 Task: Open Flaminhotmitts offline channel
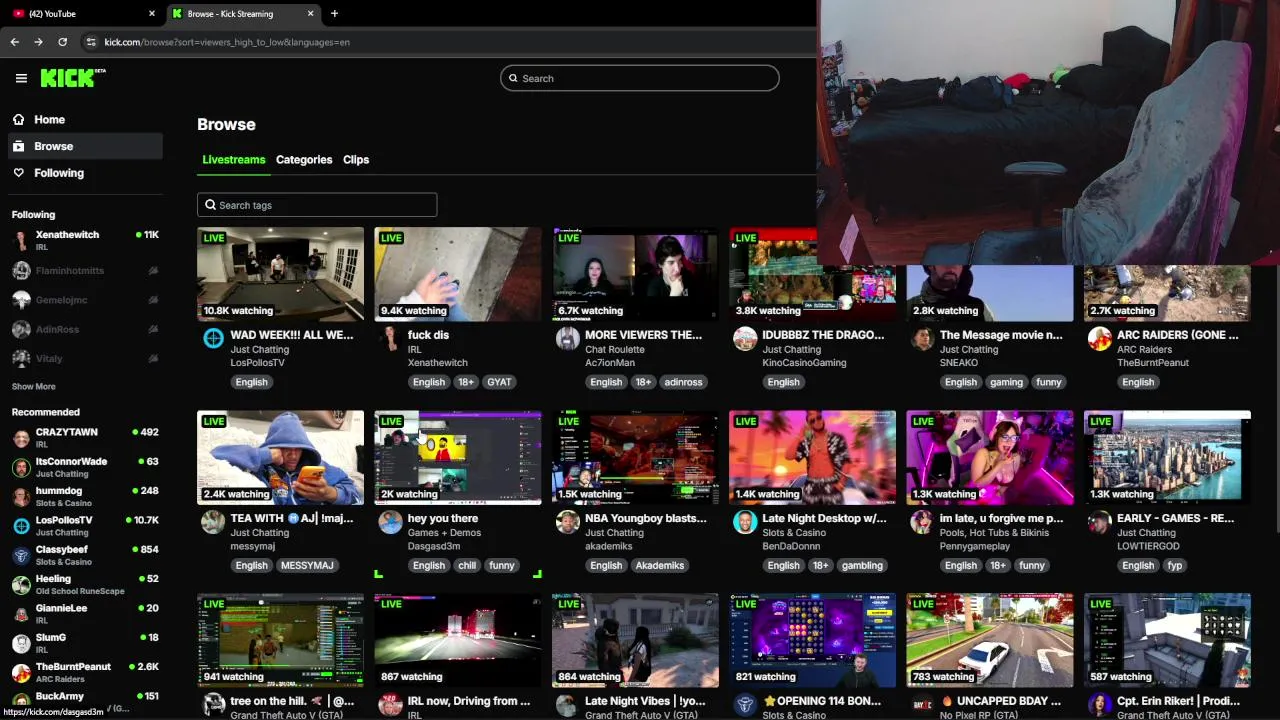(x=85, y=271)
